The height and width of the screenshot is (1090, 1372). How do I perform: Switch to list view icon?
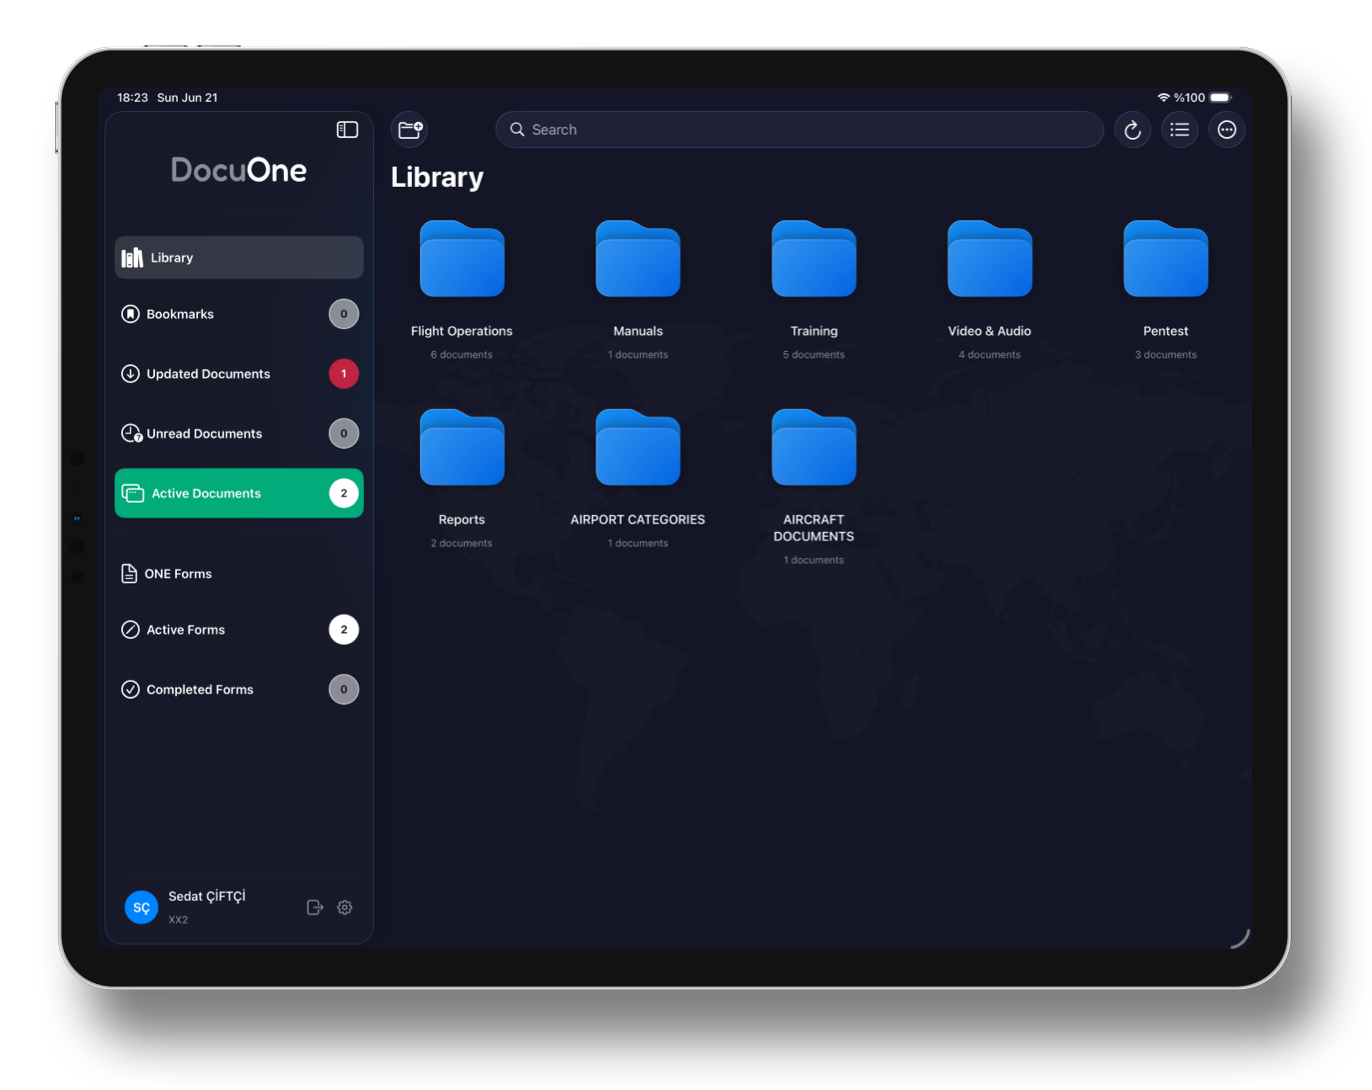pyautogui.click(x=1180, y=130)
